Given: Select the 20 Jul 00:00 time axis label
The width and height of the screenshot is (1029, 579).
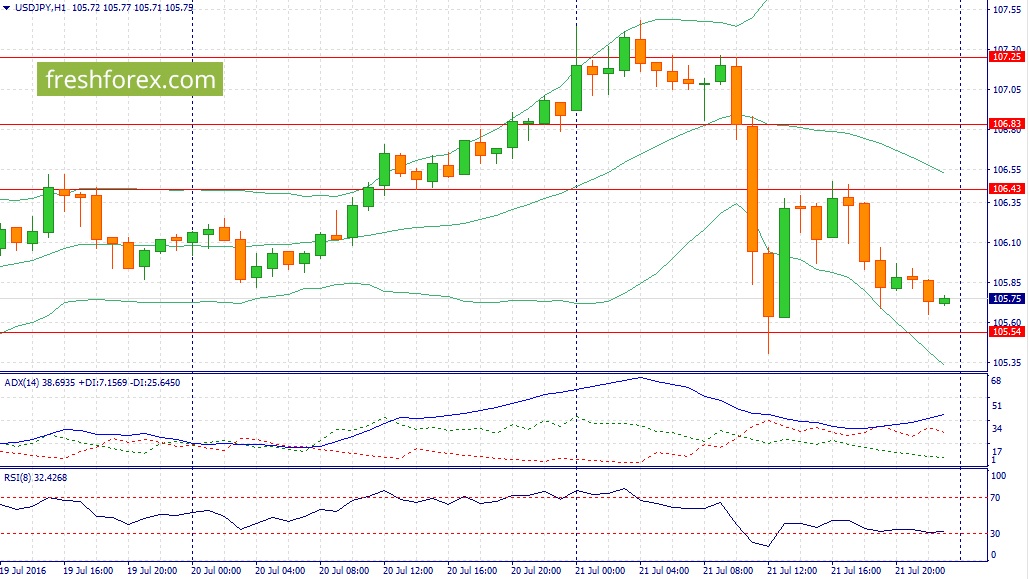Looking at the screenshot, I should click(217, 570).
